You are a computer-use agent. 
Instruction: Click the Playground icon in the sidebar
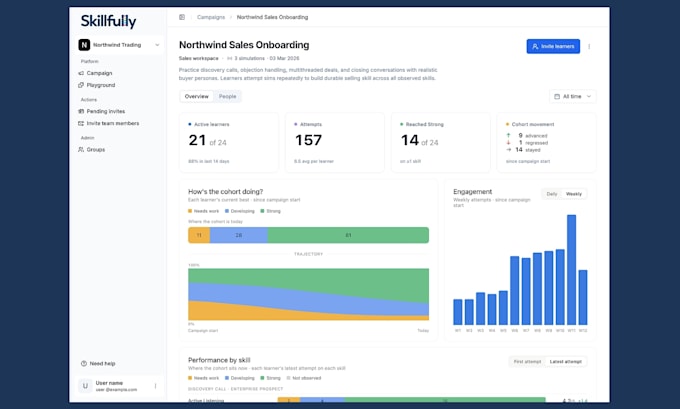81,85
